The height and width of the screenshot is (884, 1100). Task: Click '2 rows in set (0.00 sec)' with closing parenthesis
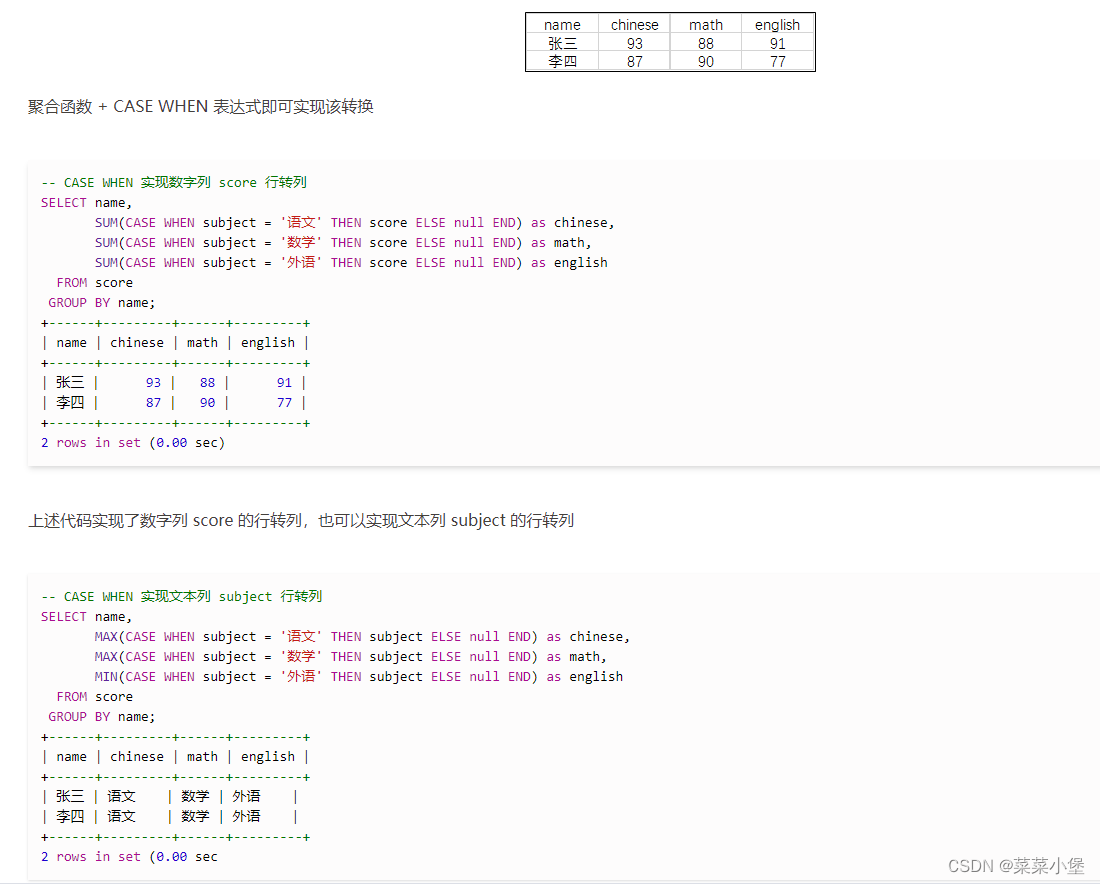tap(133, 443)
